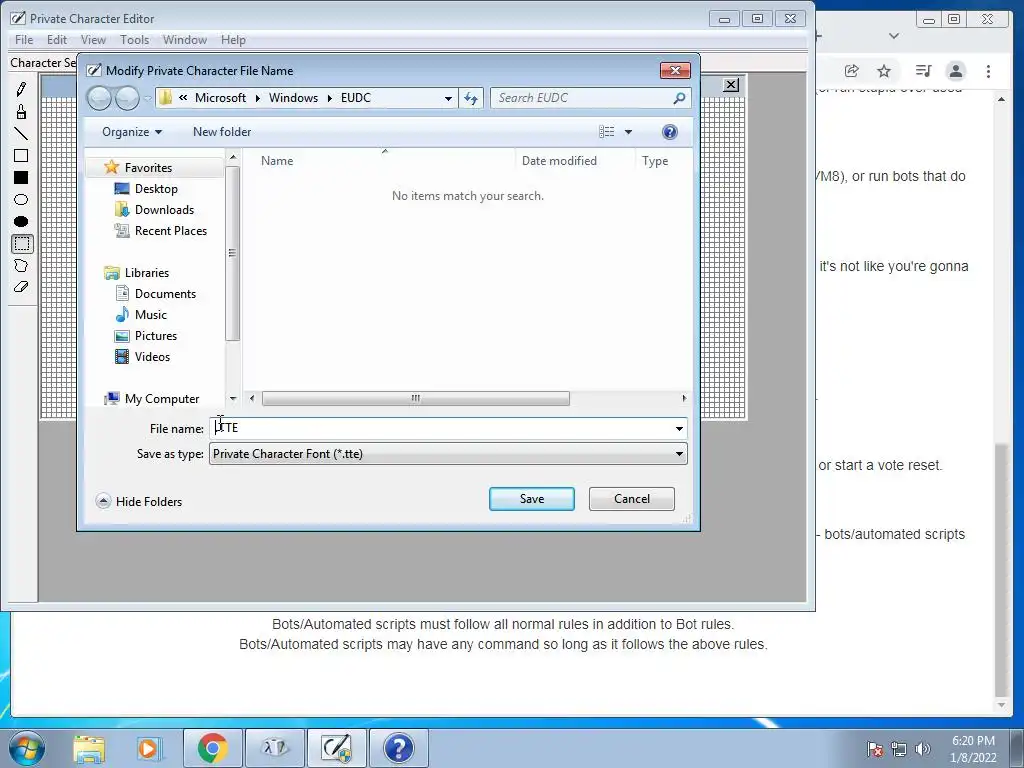The height and width of the screenshot is (768, 1024).
Task: Click the Help taskbar button
Action: (x=399, y=748)
